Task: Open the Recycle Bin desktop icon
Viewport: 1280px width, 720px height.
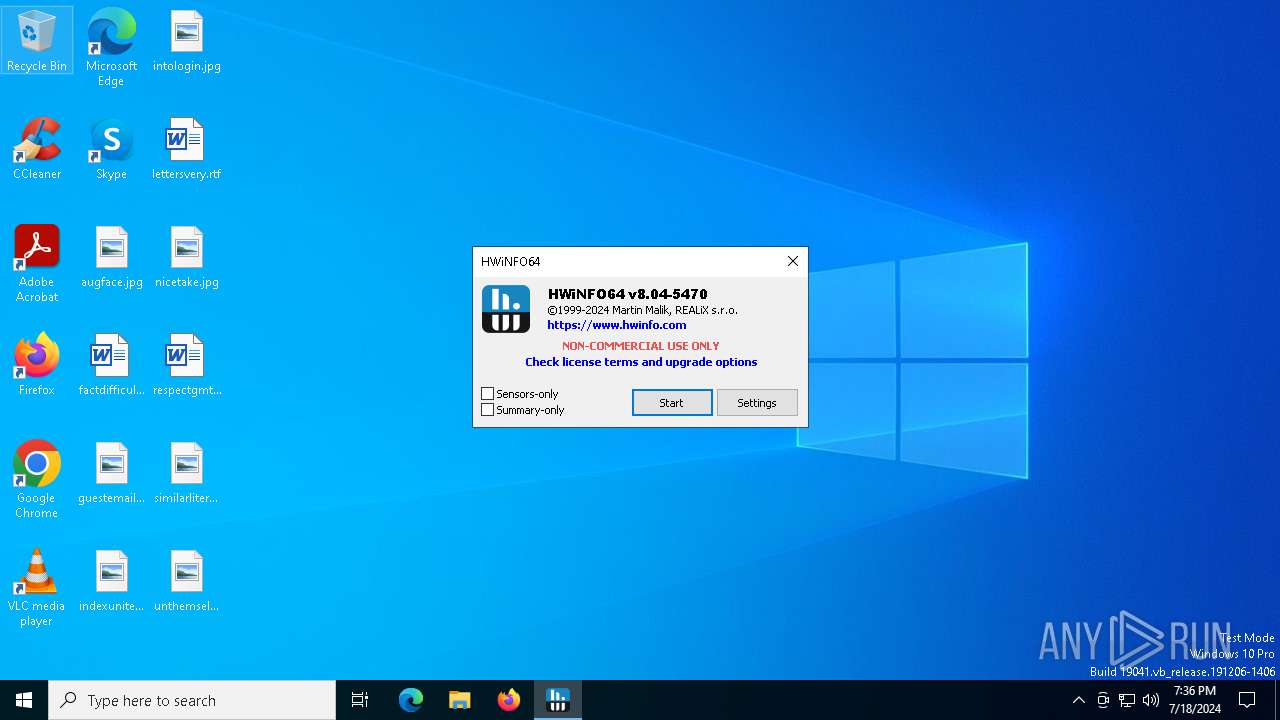Action: [37, 40]
